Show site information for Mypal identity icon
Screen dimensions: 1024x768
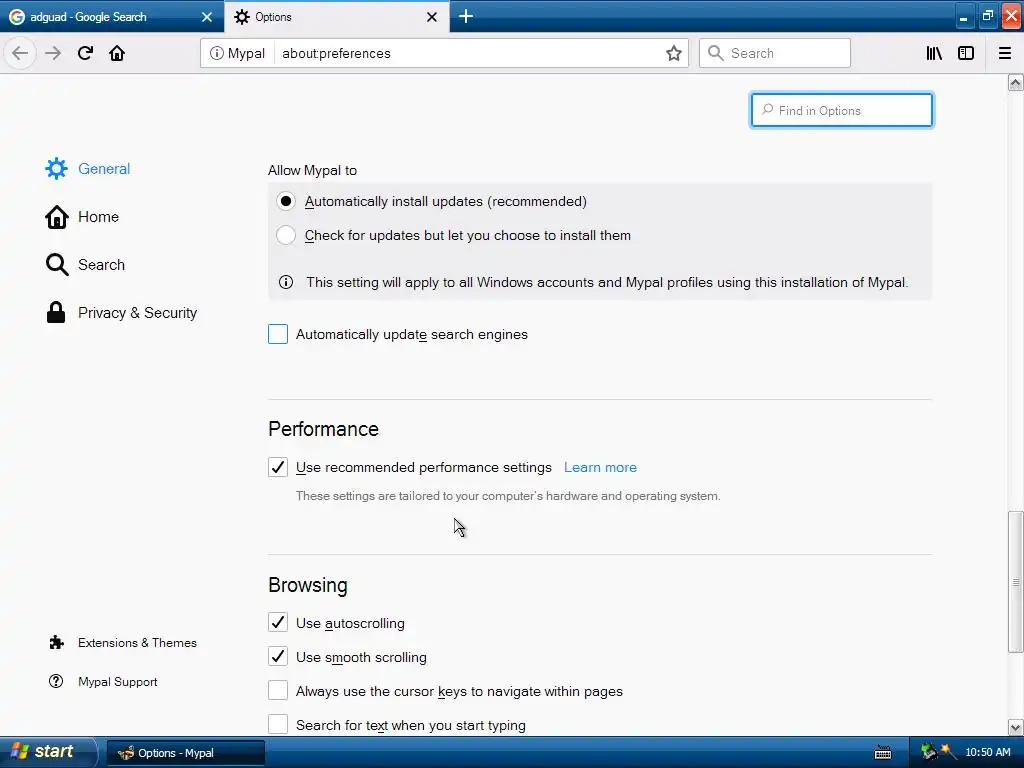coord(237,53)
